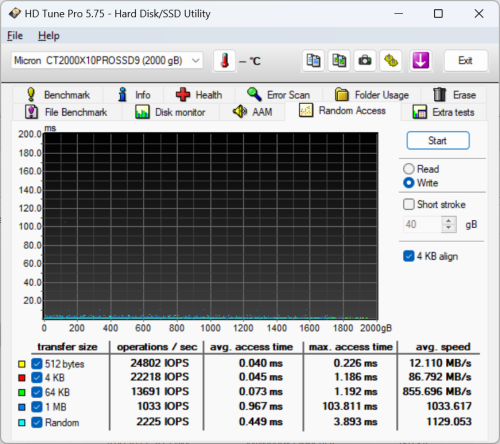Click the blue 1 MB color swatch

pyautogui.click(x=22, y=407)
